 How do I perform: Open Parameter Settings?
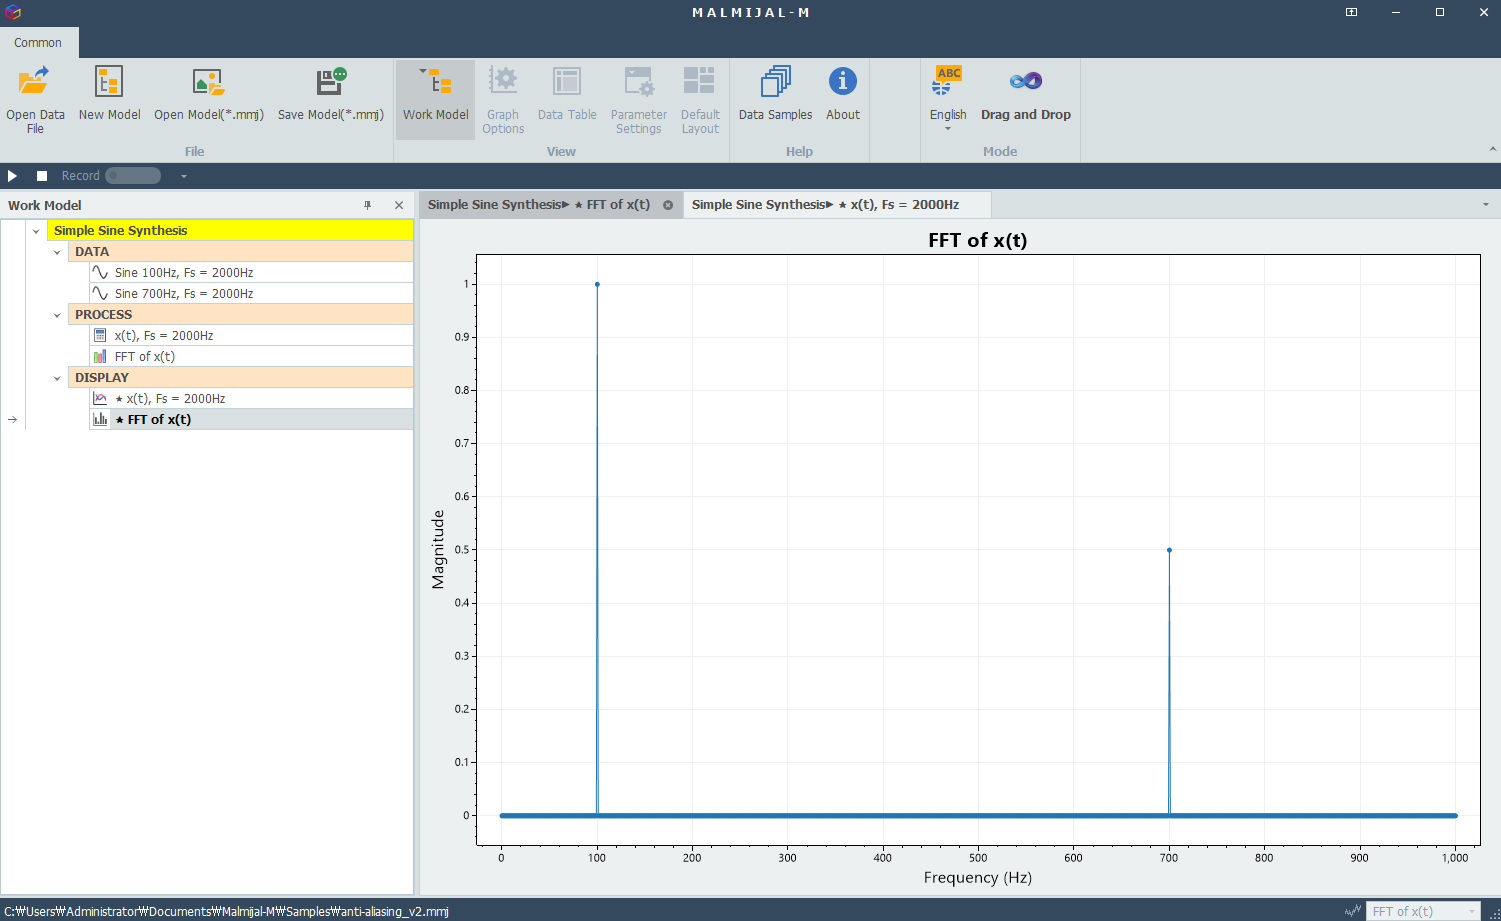point(639,99)
